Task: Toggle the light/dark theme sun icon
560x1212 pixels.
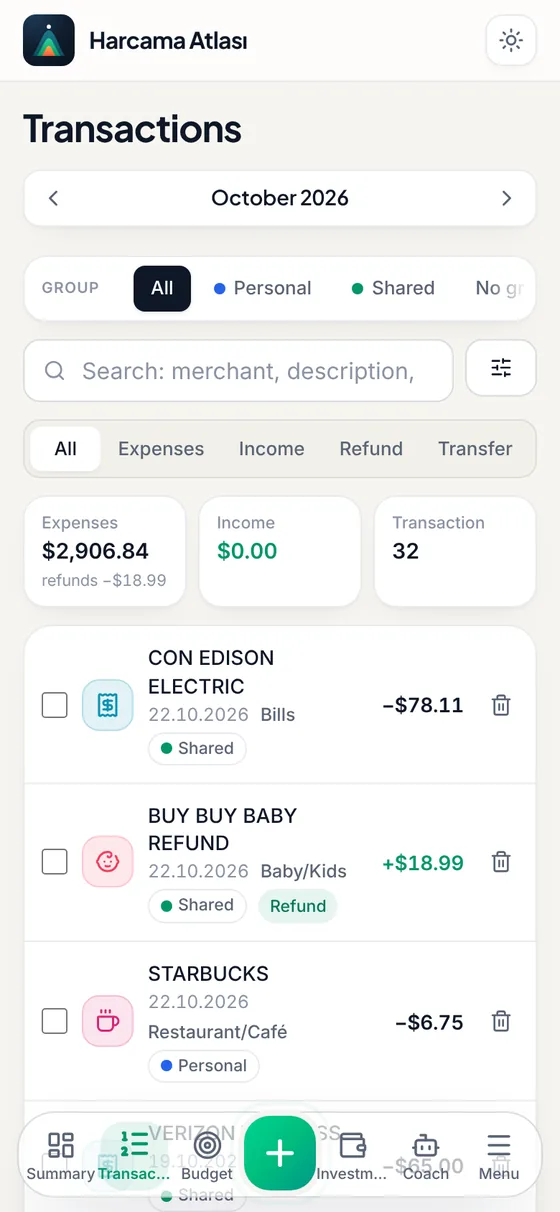Action: coord(511,41)
